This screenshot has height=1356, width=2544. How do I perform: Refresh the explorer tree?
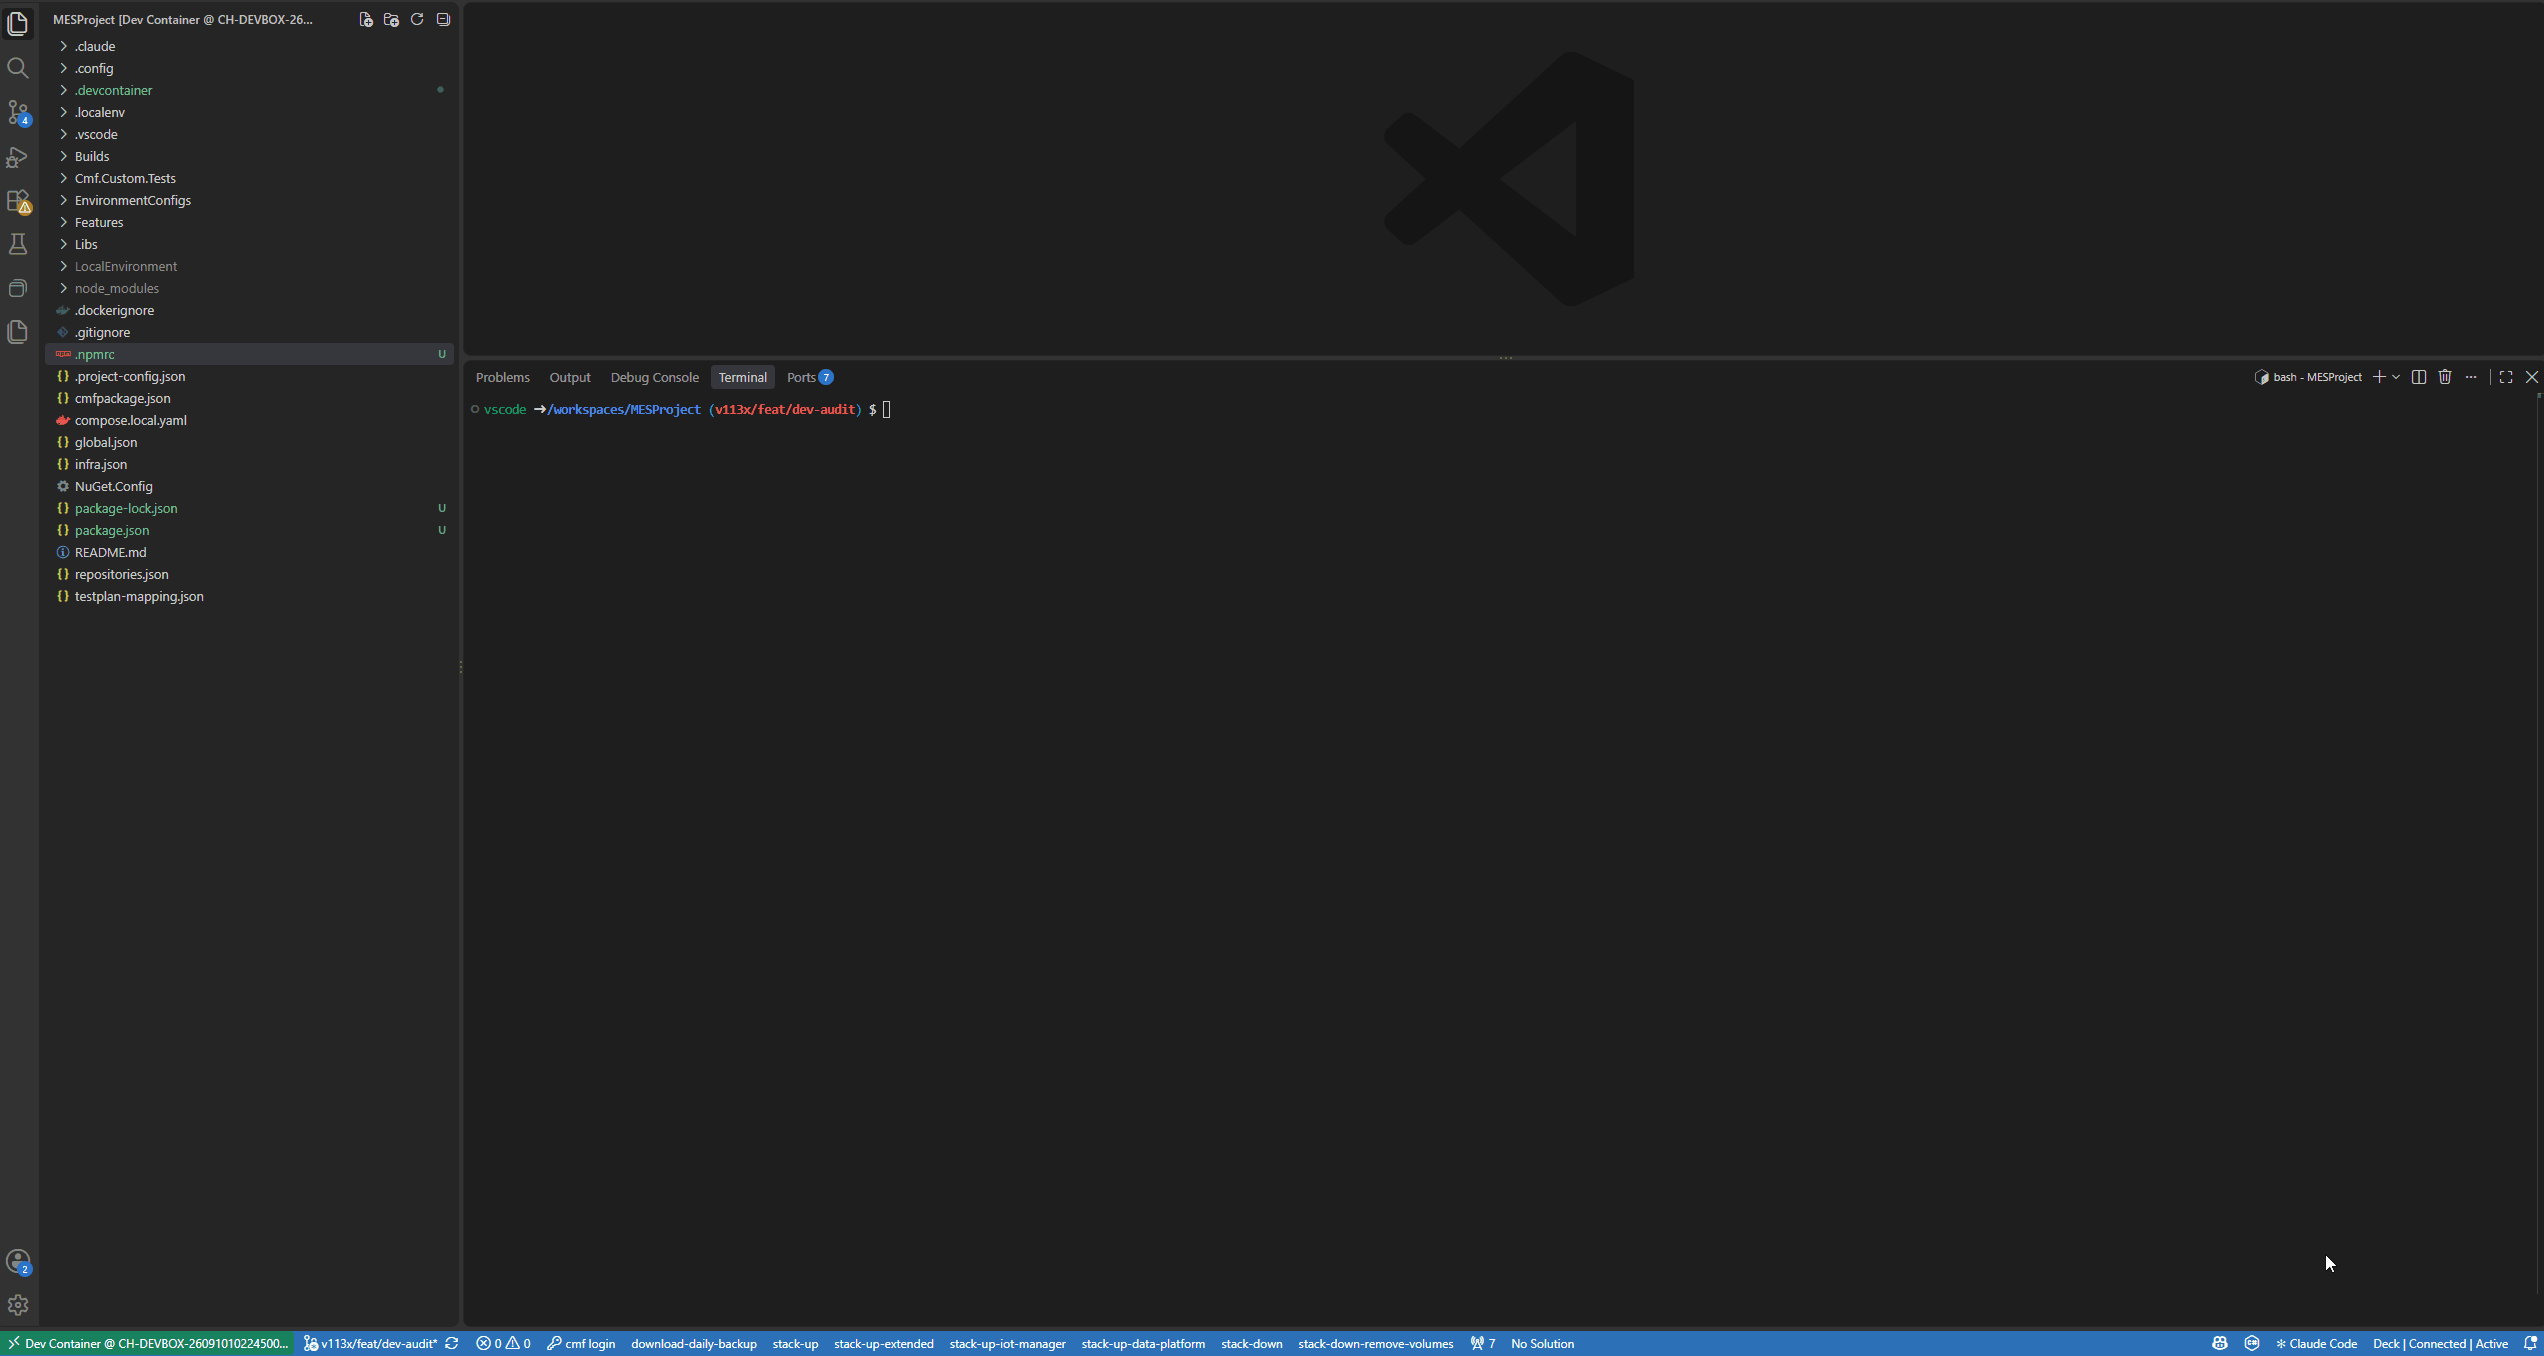click(417, 19)
